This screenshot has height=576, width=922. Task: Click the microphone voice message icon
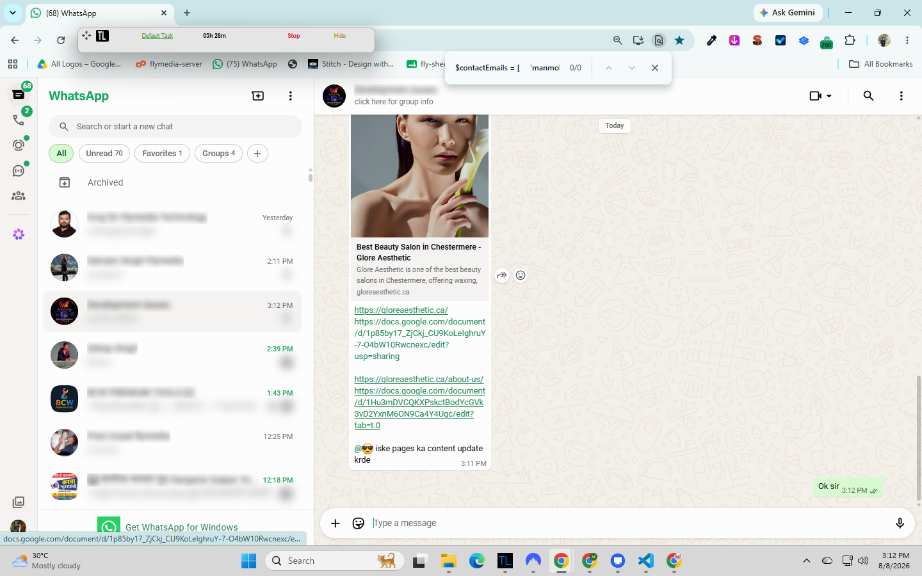tap(899, 523)
